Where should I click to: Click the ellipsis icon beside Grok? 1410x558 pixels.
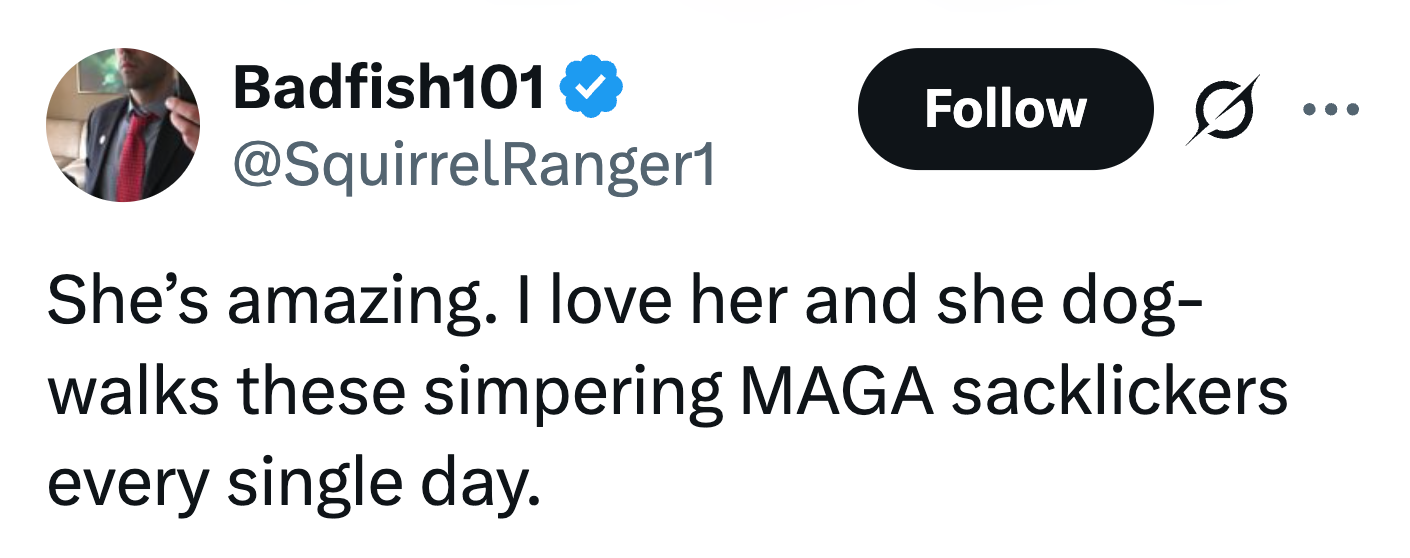pyautogui.click(x=1332, y=109)
